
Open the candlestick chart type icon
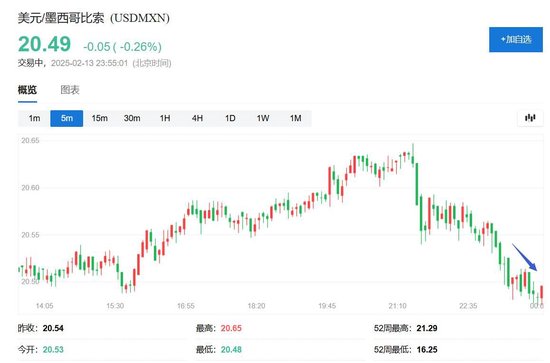530,118
